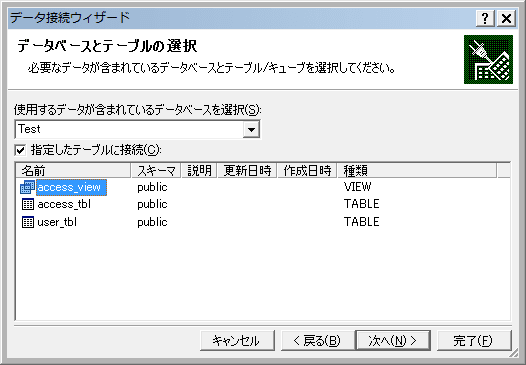The height and width of the screenshot is (365, 526).
Task: Click the 説明 column header
Action: pyautogui.click(x=199, y=171)
